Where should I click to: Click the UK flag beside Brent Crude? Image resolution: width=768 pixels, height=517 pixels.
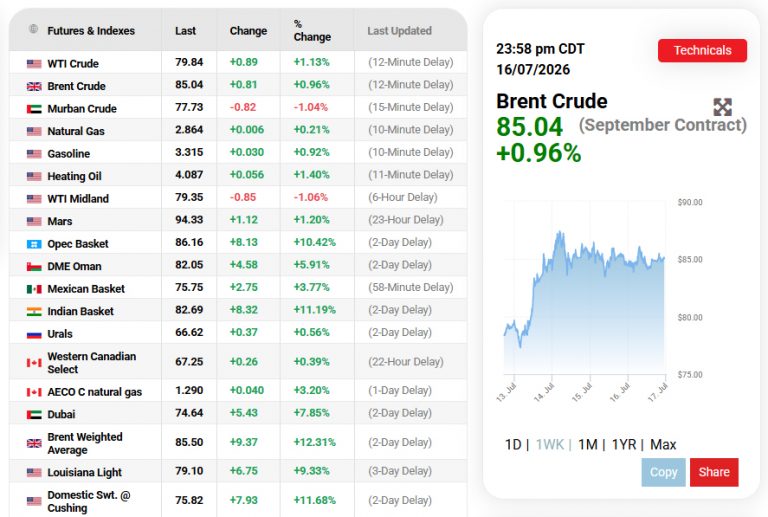coord(34,86)
